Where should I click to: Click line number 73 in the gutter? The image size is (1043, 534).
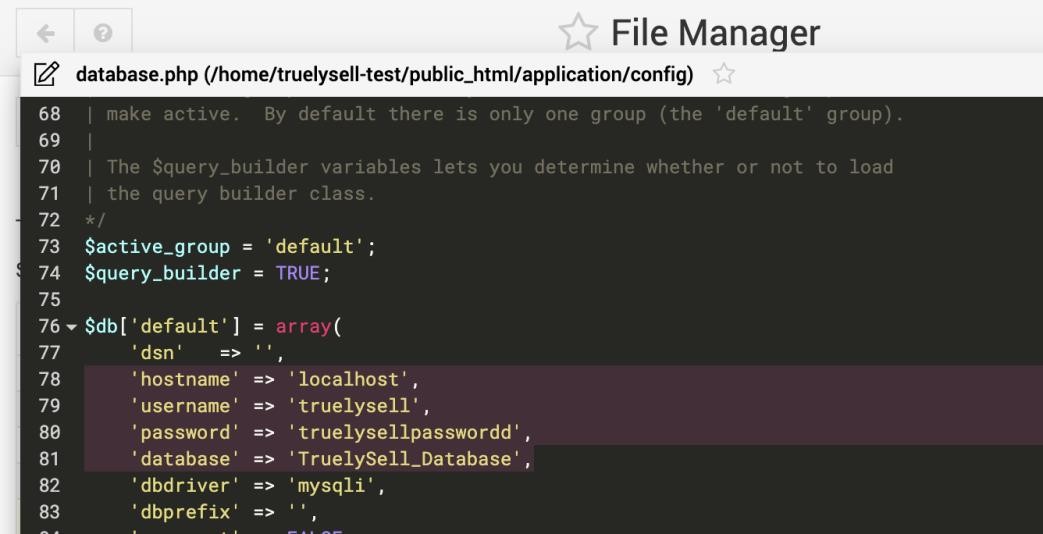[49, 245]
